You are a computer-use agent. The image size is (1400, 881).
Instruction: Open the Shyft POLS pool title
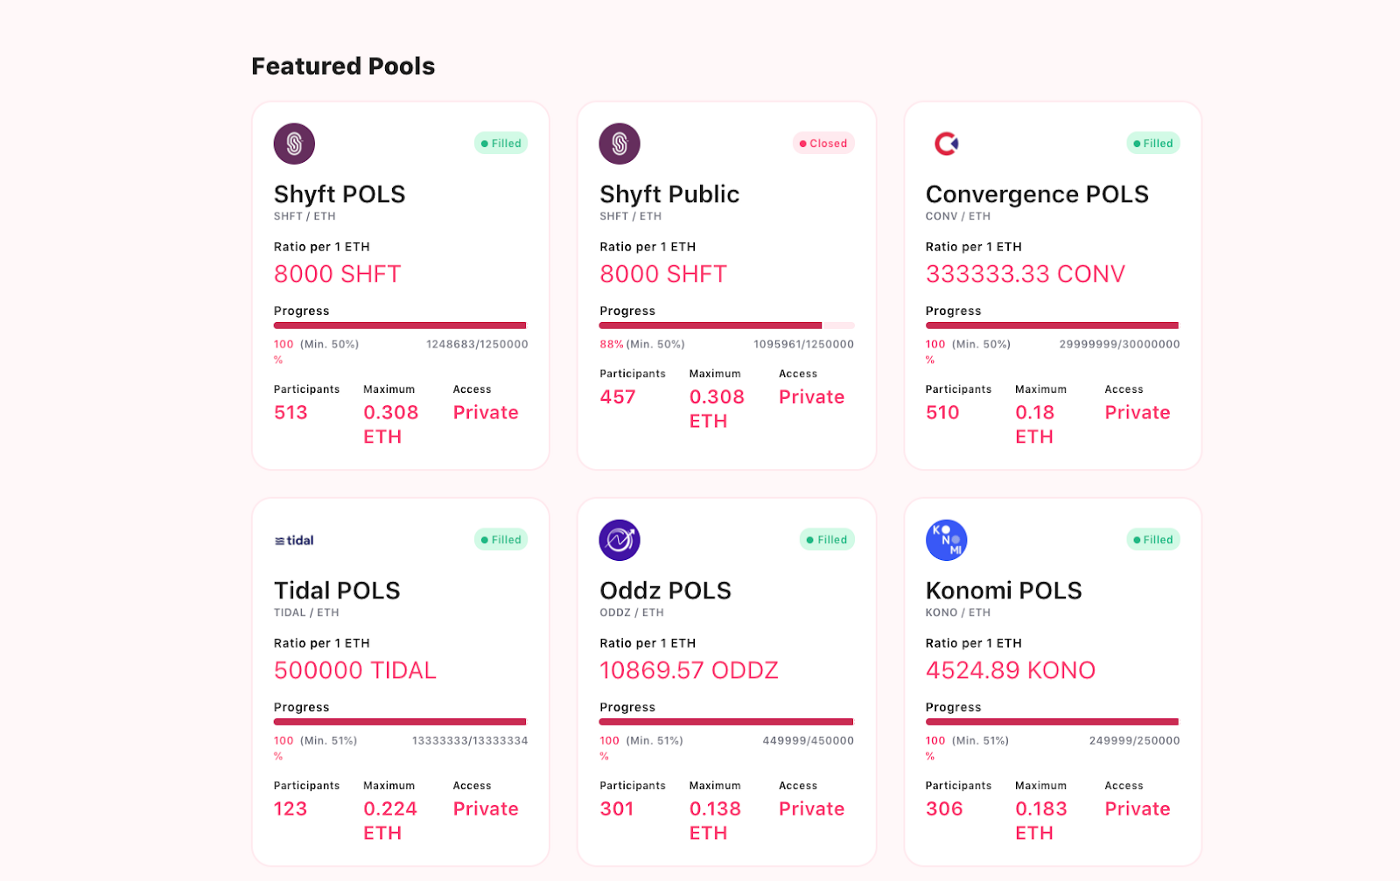[x=340, y=194]
